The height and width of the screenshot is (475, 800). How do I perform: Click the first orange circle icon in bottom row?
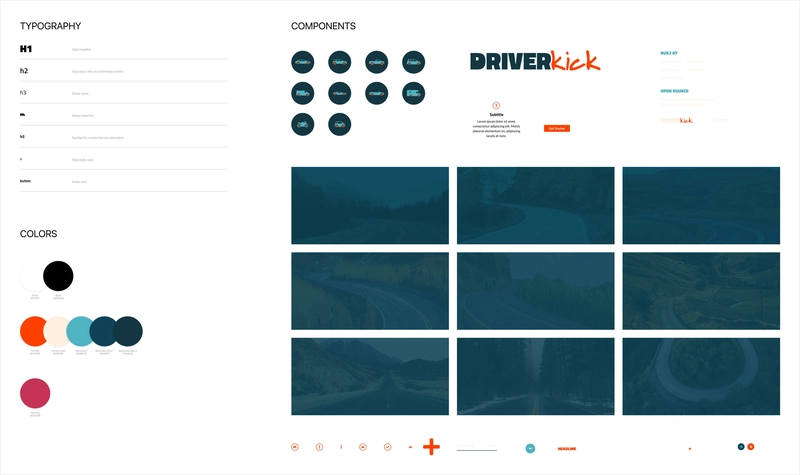(295, 447)
